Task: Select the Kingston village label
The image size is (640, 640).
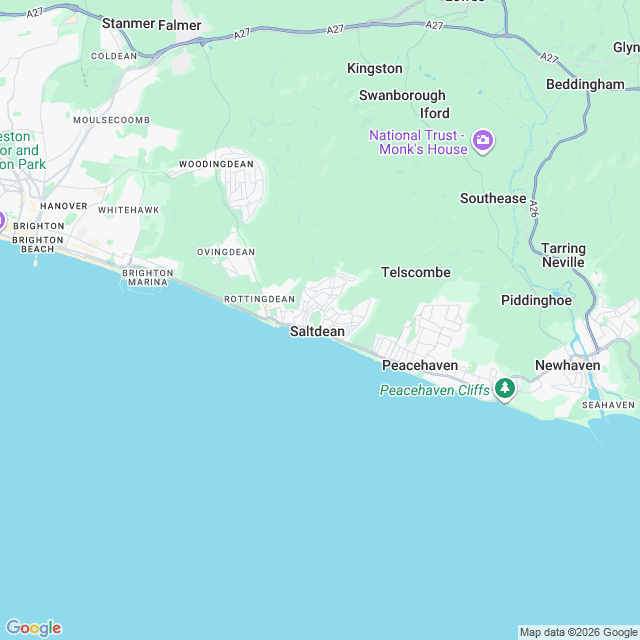Action: point(375,69)
